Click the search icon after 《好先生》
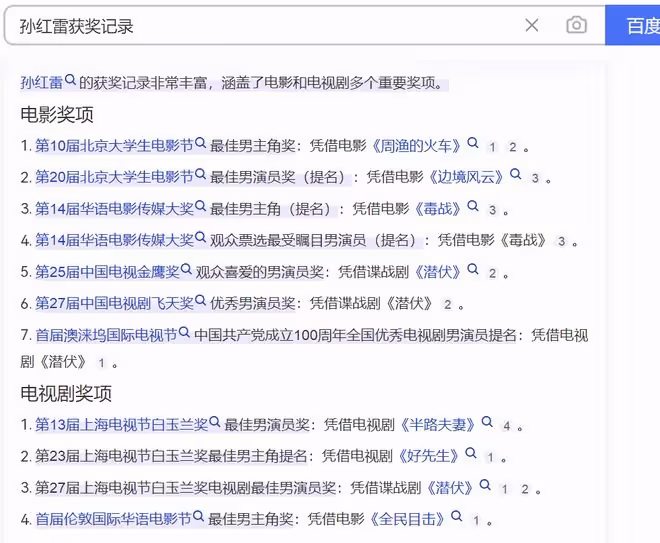The image size is (660, 543). pyautogui.click(x=471, y=453)
